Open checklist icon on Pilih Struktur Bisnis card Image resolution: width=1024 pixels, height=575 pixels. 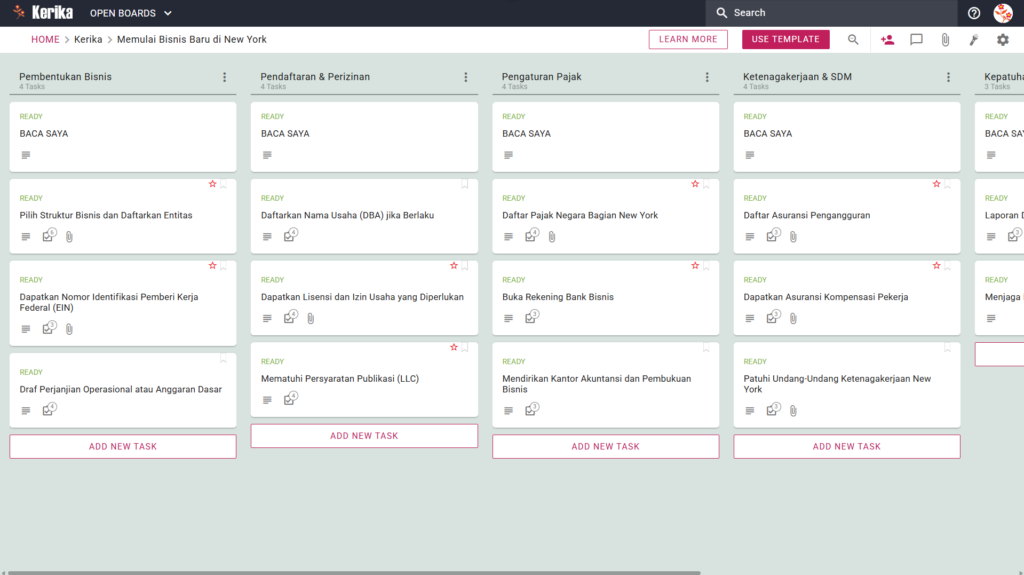click(x=49, y=235)
